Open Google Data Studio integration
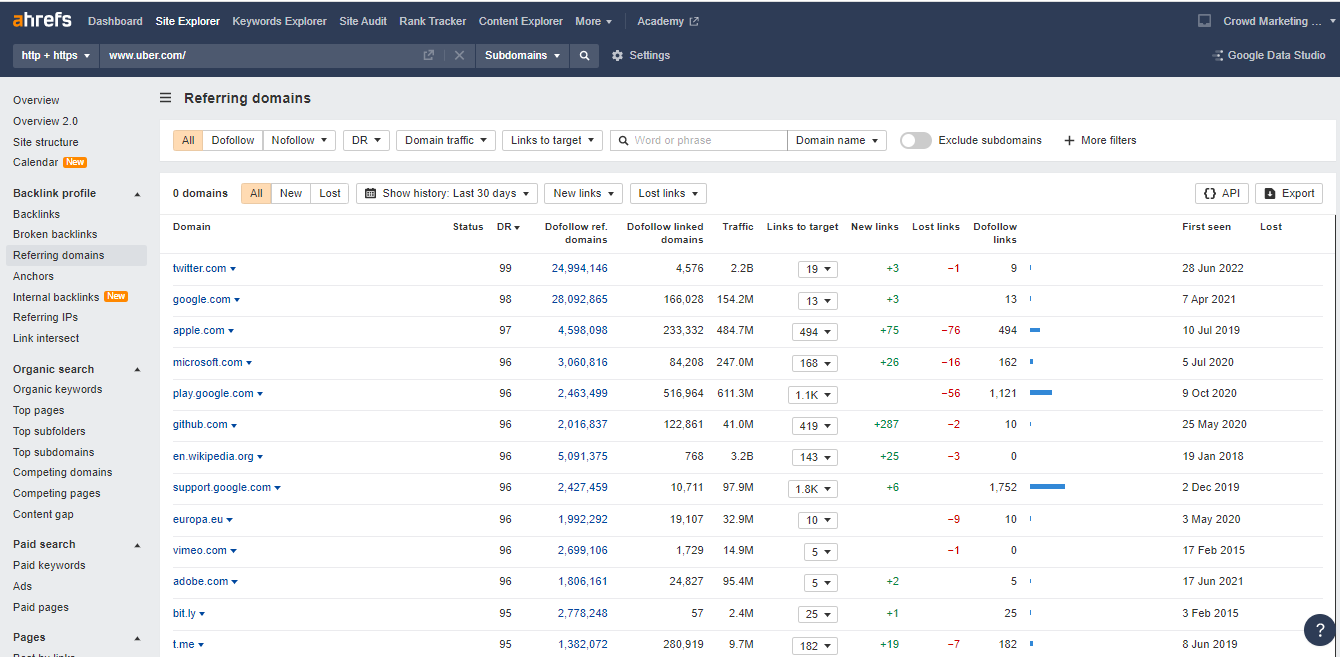This screenshot has height=657, width=1340. click(x=1268, y=55)
